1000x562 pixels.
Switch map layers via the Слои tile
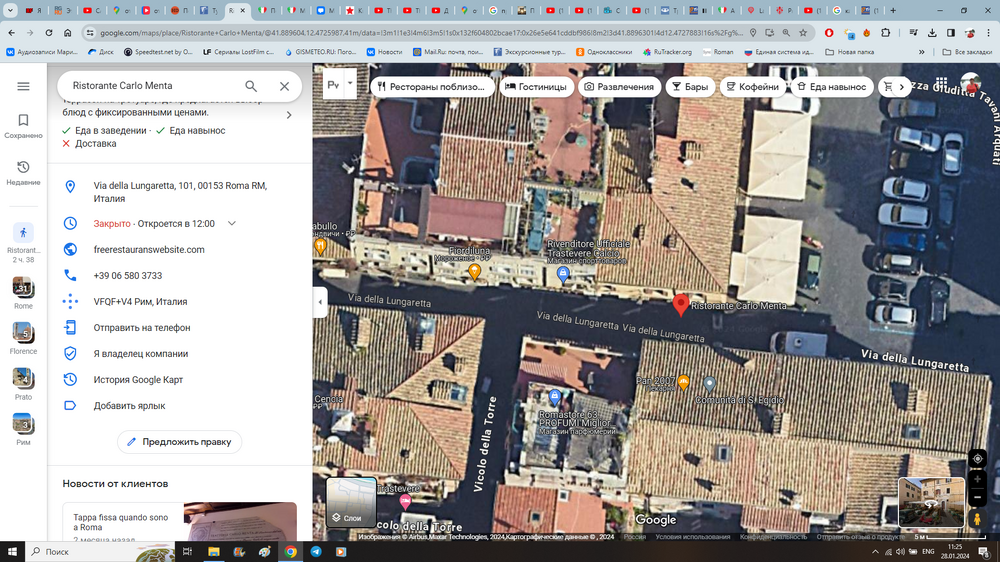pyautogui.click(x=351, y=503)
